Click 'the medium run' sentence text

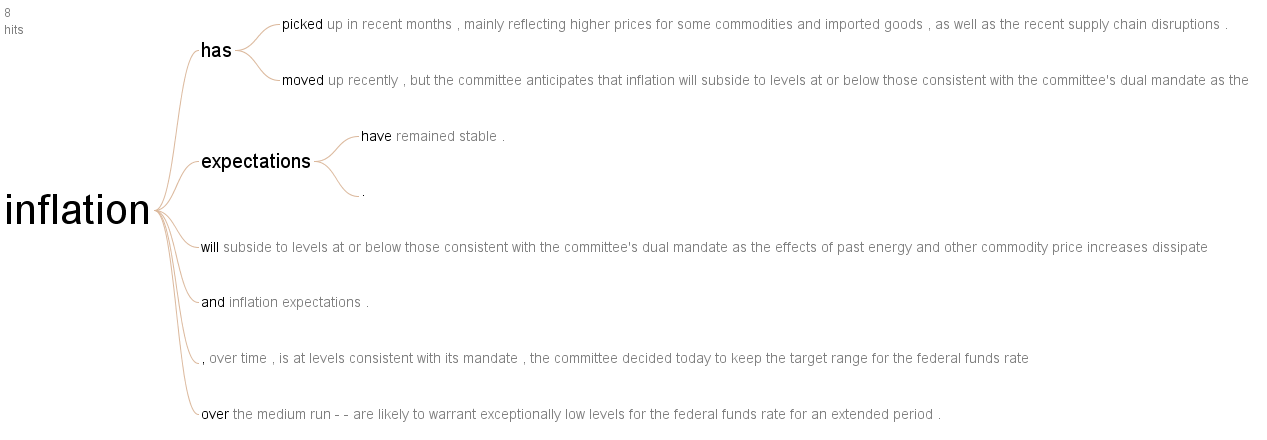tap(281, 414)
